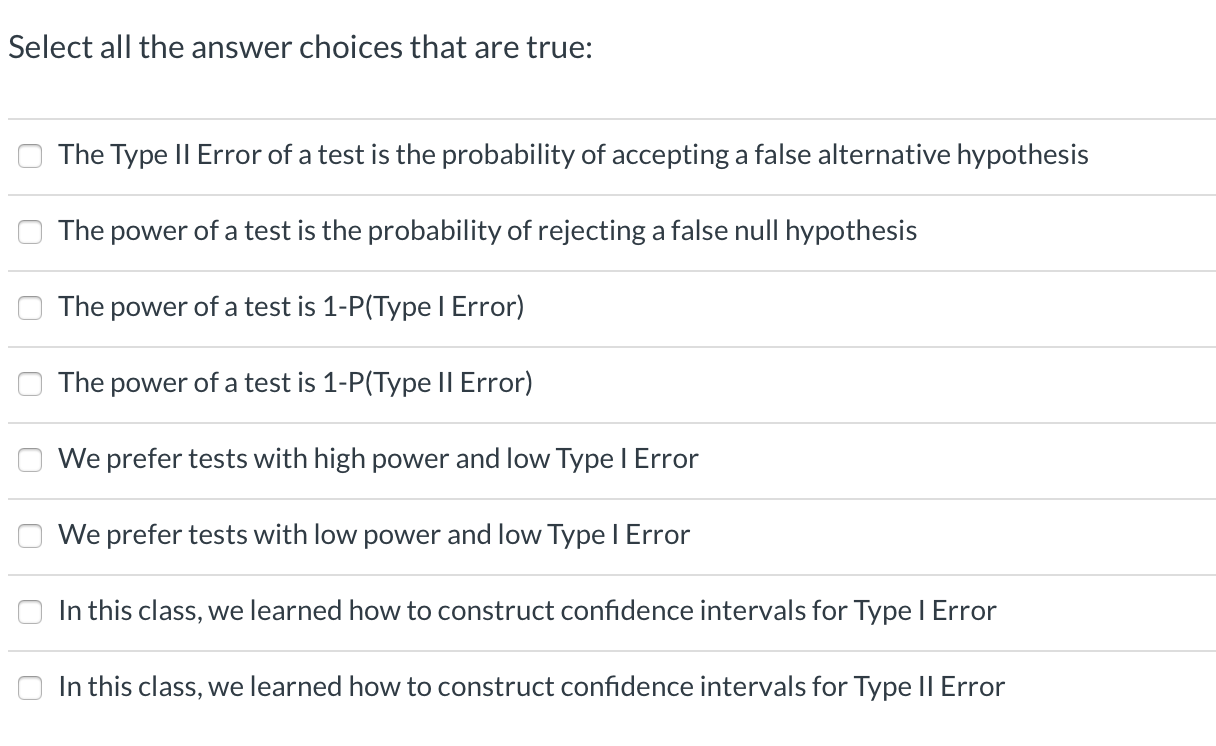Image resolution: width=1216 pixels, height=746 pixels.
Task: Check the low power and low Type I Error option
Action: (30, 536)
